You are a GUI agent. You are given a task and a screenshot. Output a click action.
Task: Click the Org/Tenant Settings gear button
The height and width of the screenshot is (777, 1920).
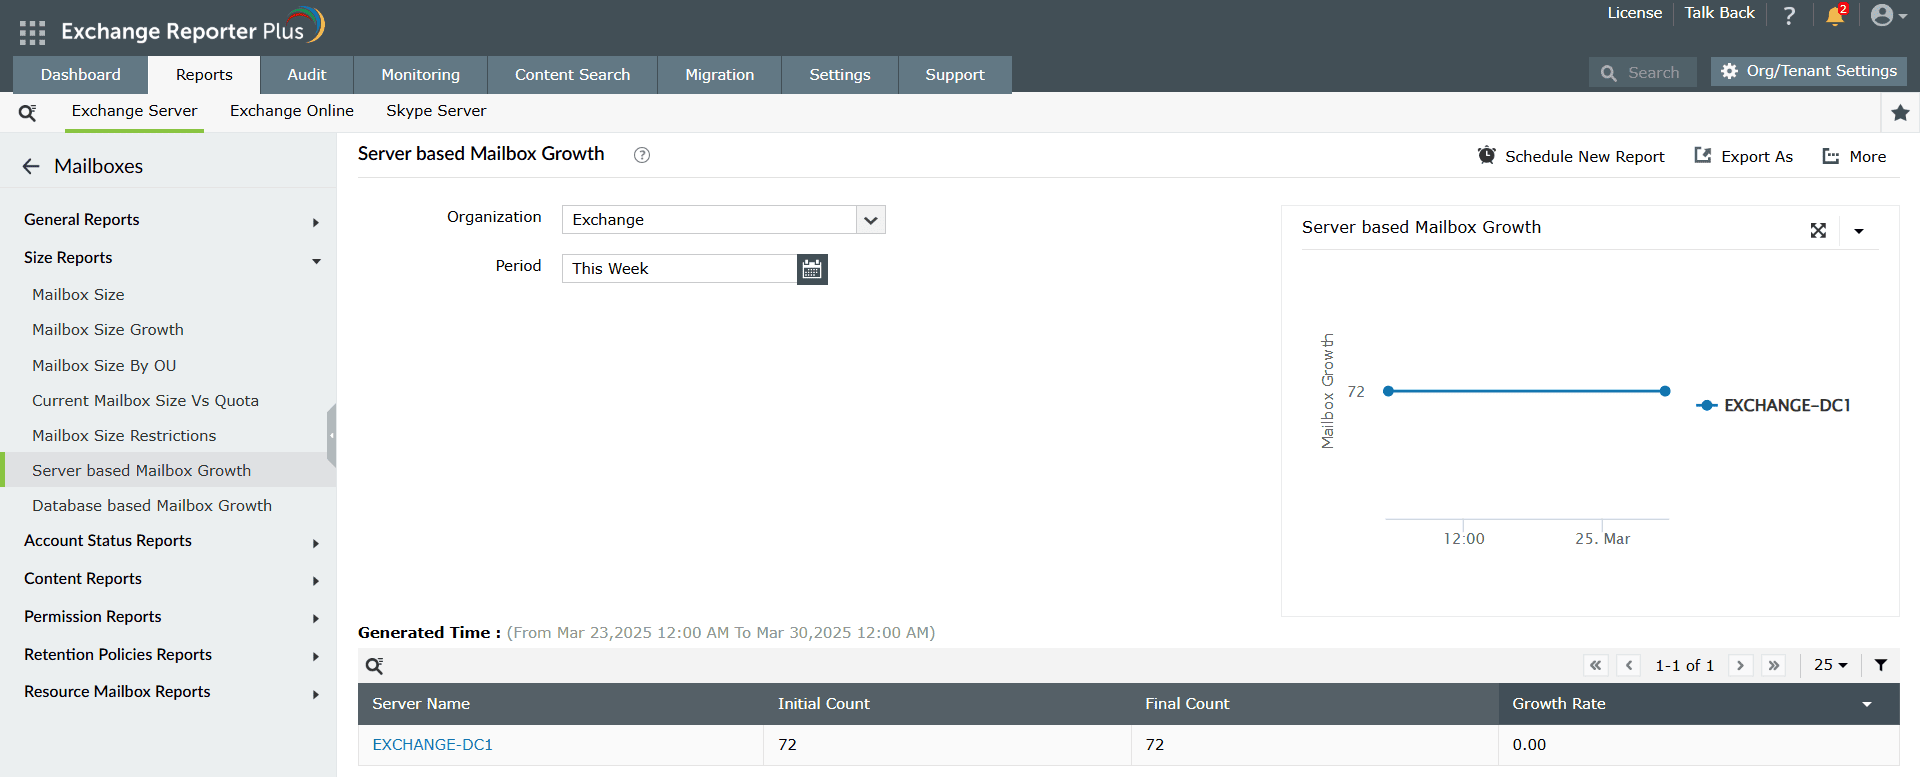coord(1809,71)
